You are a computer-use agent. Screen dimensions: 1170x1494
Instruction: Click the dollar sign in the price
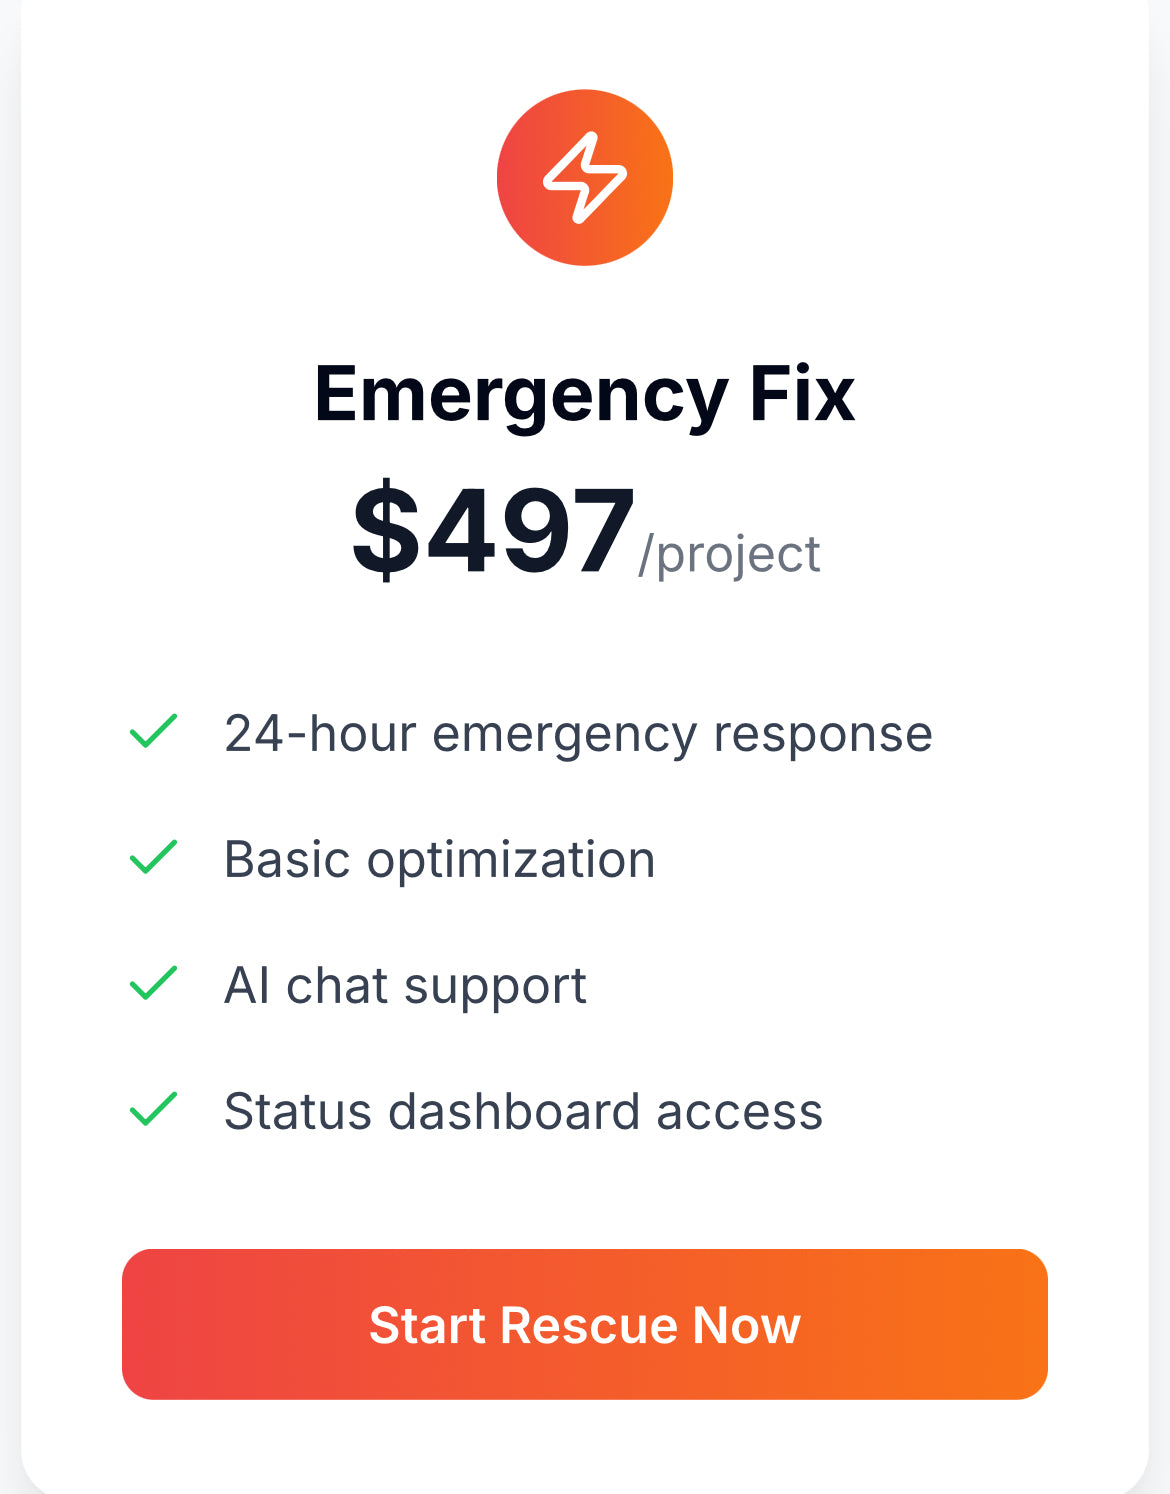tap(386, 530)
